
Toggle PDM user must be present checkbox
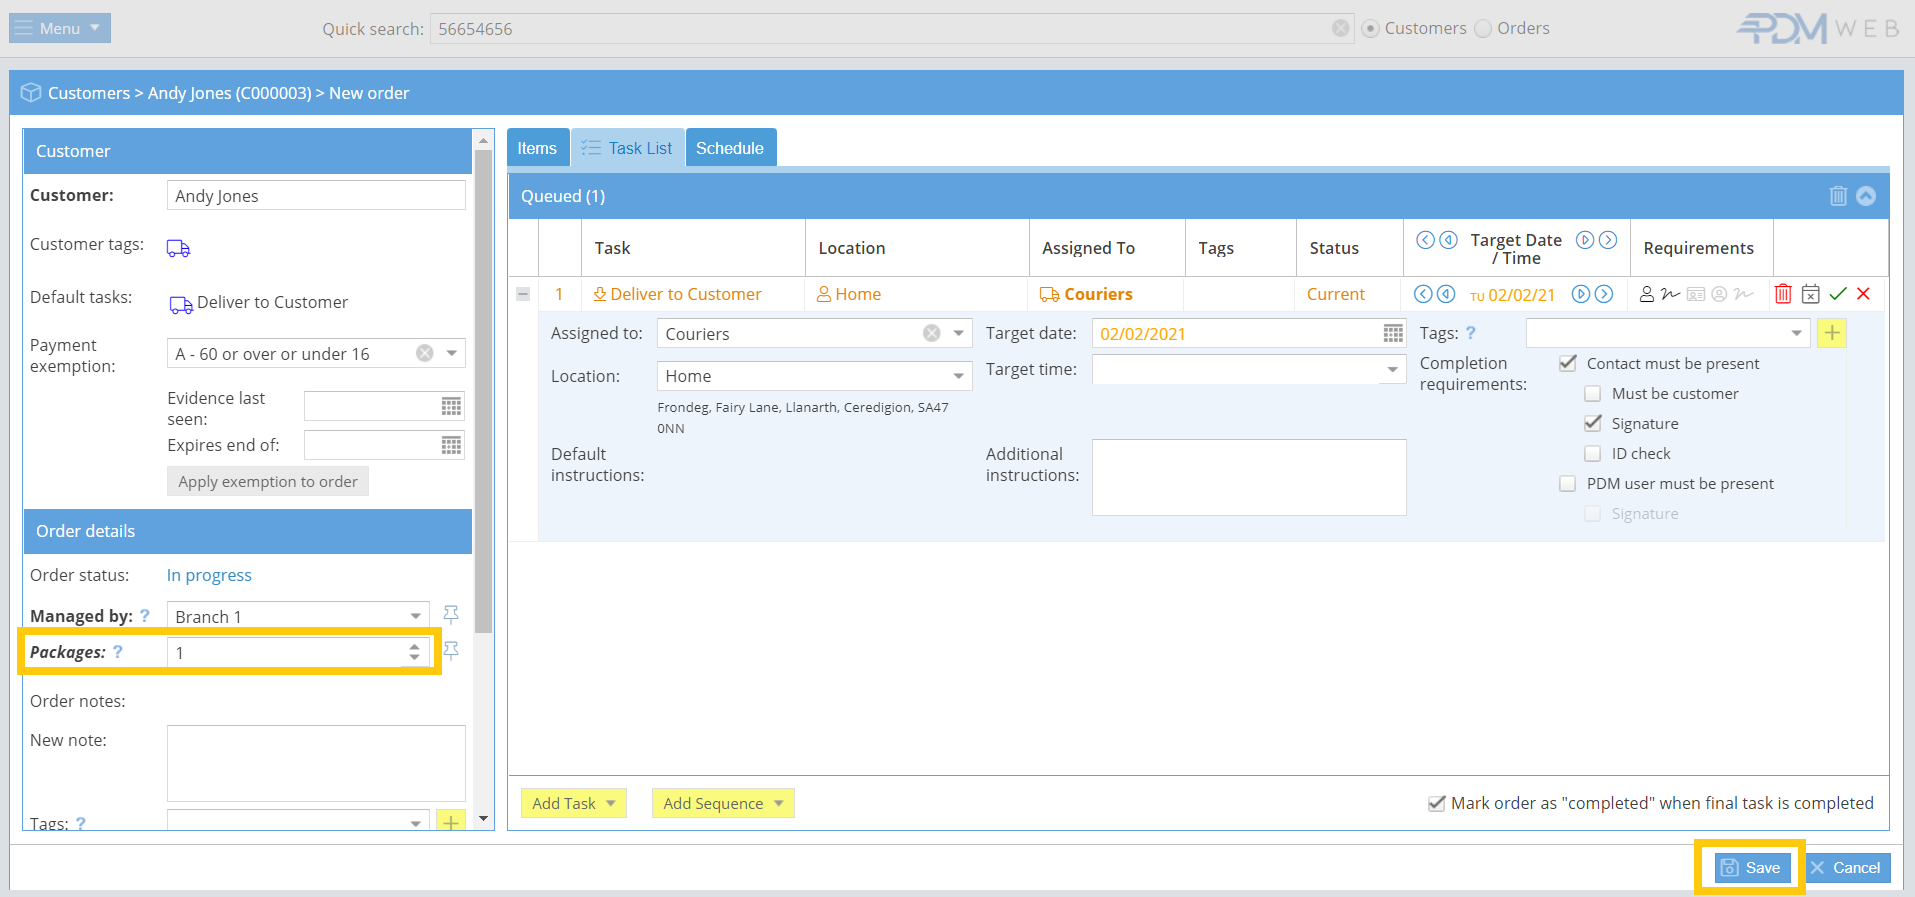1568,484
